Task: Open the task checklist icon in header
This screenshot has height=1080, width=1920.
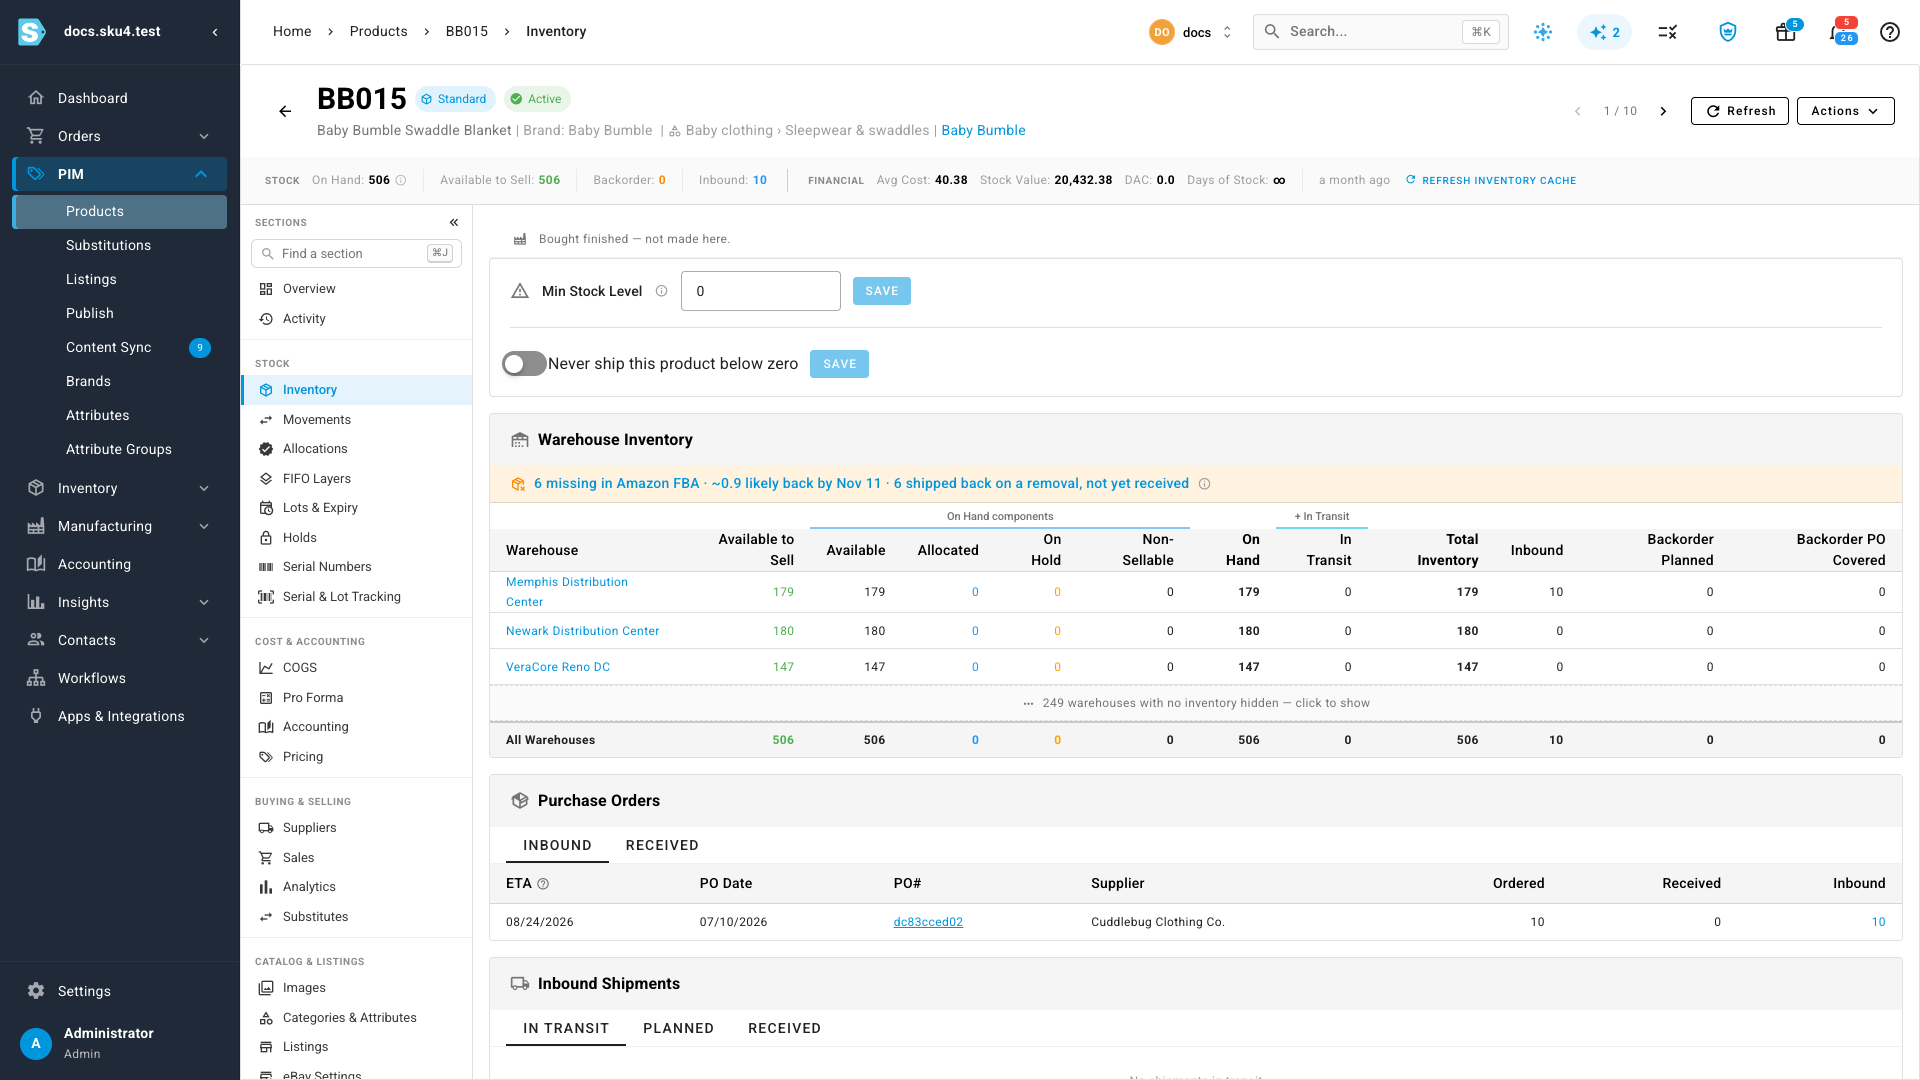Action: (1667, 32)
